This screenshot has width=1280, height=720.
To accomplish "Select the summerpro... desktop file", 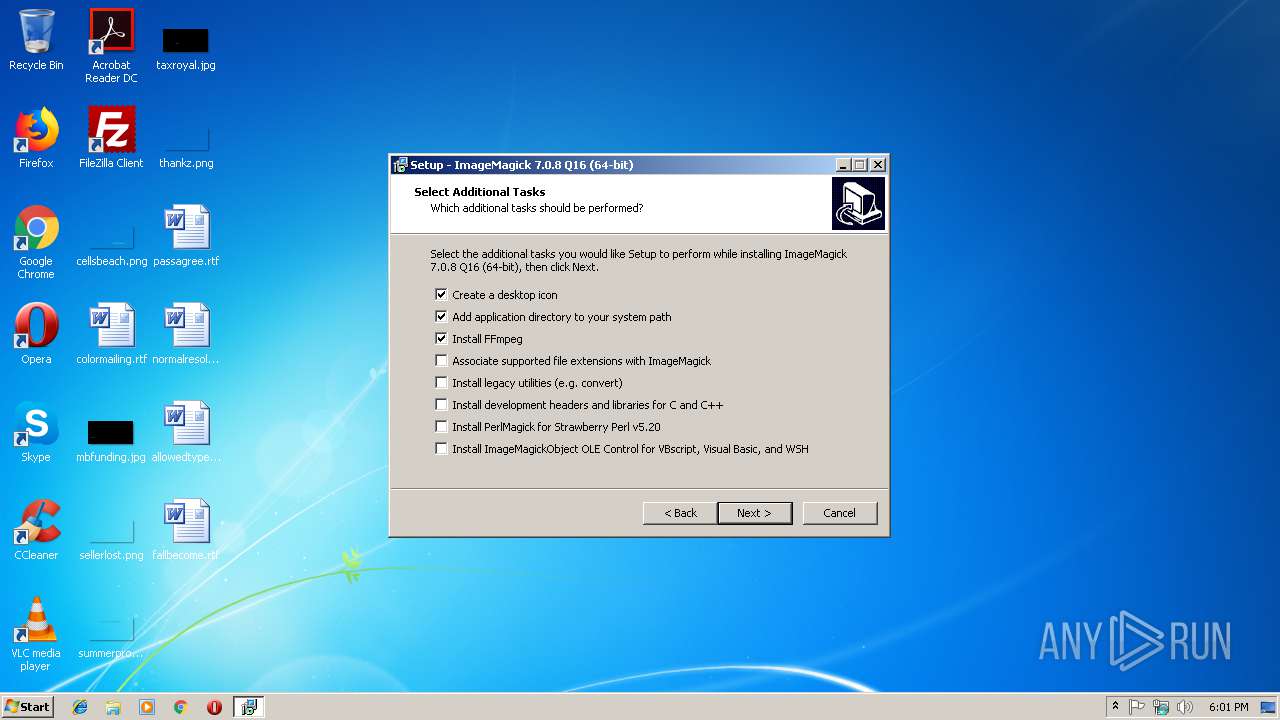I will click(111, 636).
